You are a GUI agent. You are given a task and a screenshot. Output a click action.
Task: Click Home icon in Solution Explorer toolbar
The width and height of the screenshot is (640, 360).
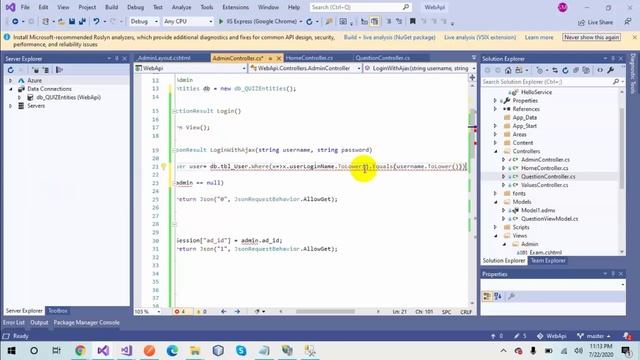pos(508,70)
